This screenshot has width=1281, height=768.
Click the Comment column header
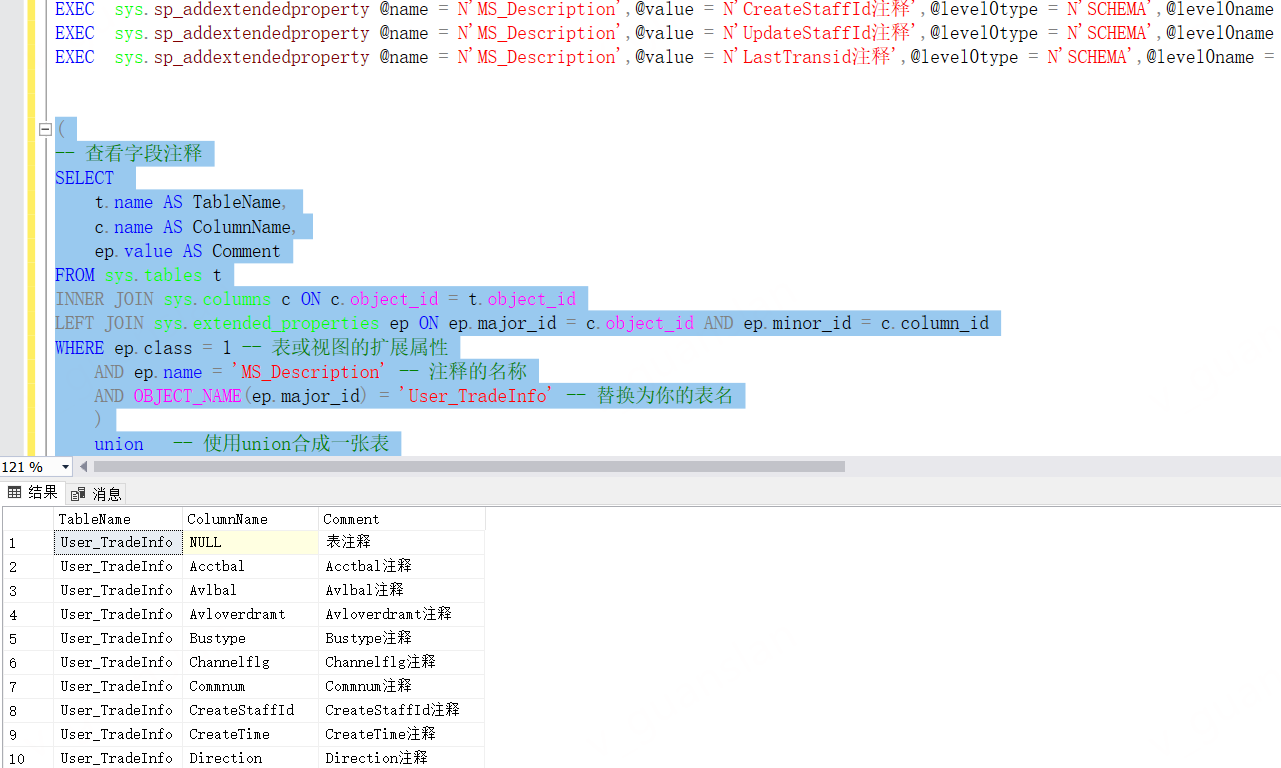pos(400,519)
